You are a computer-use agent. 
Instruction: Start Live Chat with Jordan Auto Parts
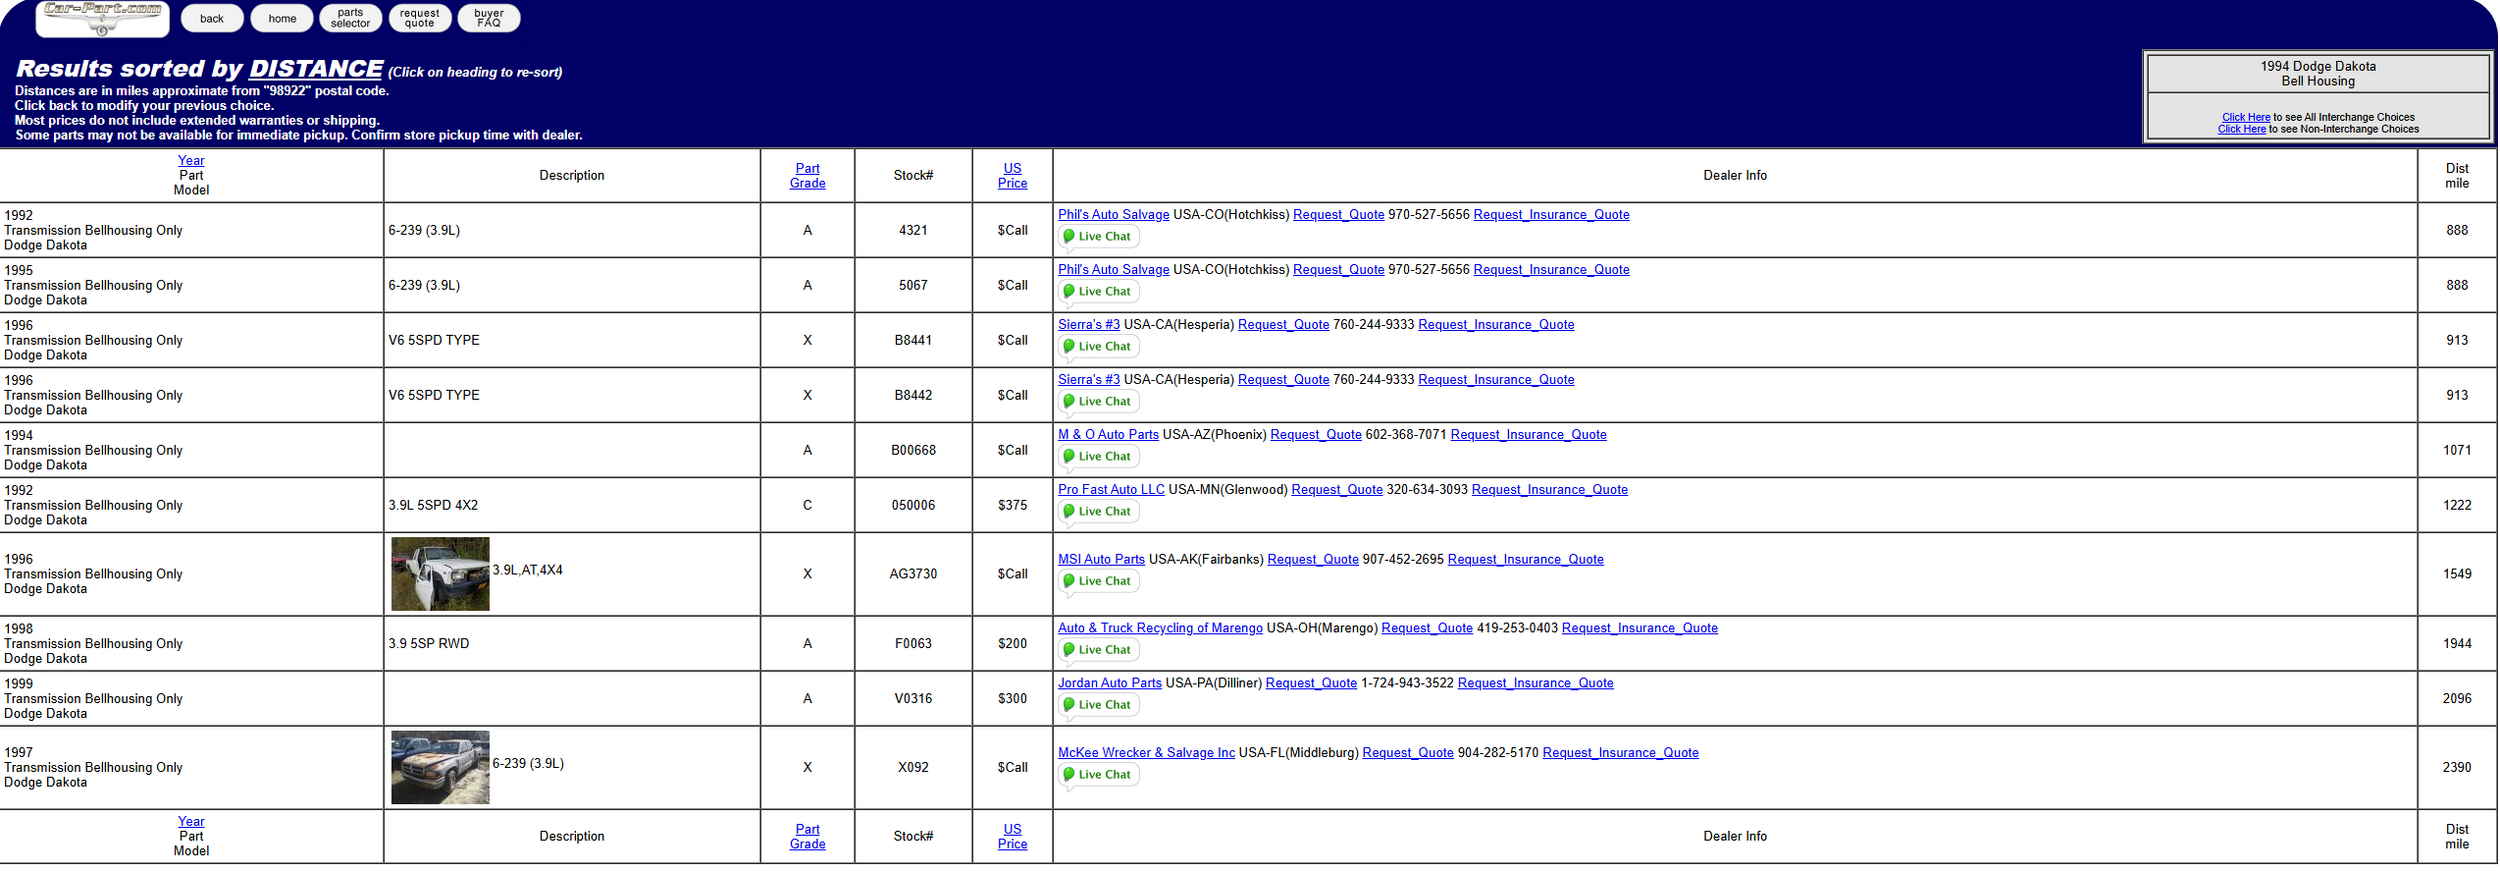click(1098, 705)
